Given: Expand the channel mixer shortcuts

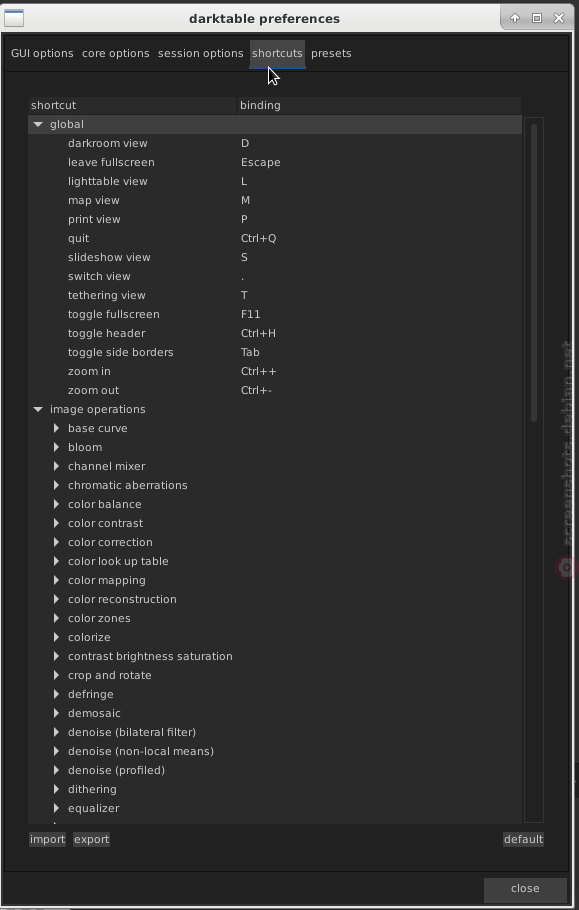Looking at the screenshot, I should tap(56, 466).
